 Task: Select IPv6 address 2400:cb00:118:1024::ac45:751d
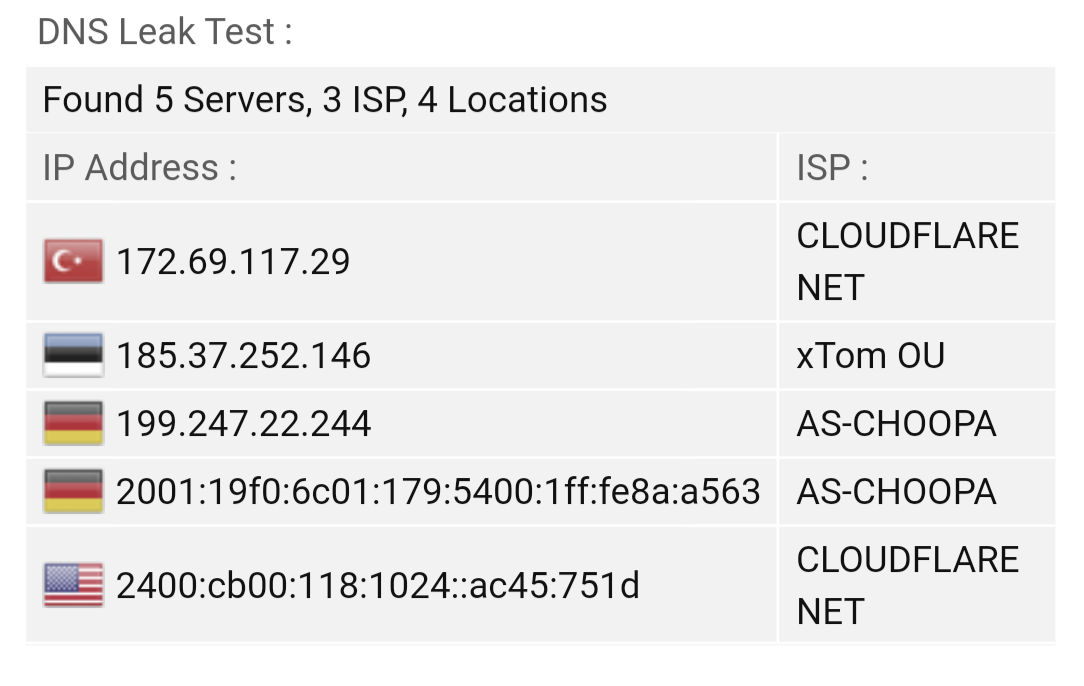click(377, 586)
